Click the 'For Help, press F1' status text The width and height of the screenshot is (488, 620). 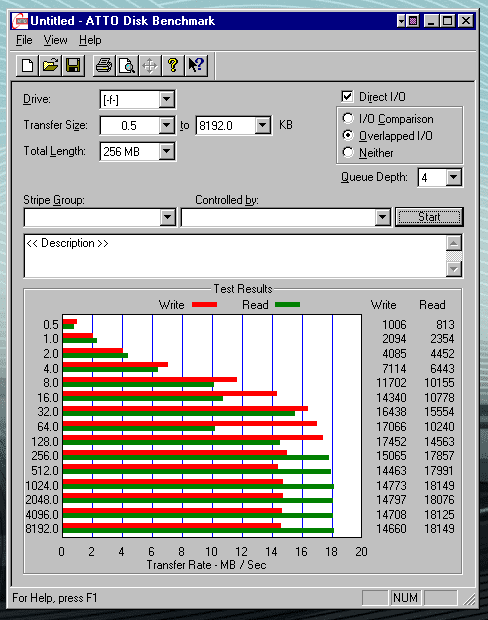[55, 597]
